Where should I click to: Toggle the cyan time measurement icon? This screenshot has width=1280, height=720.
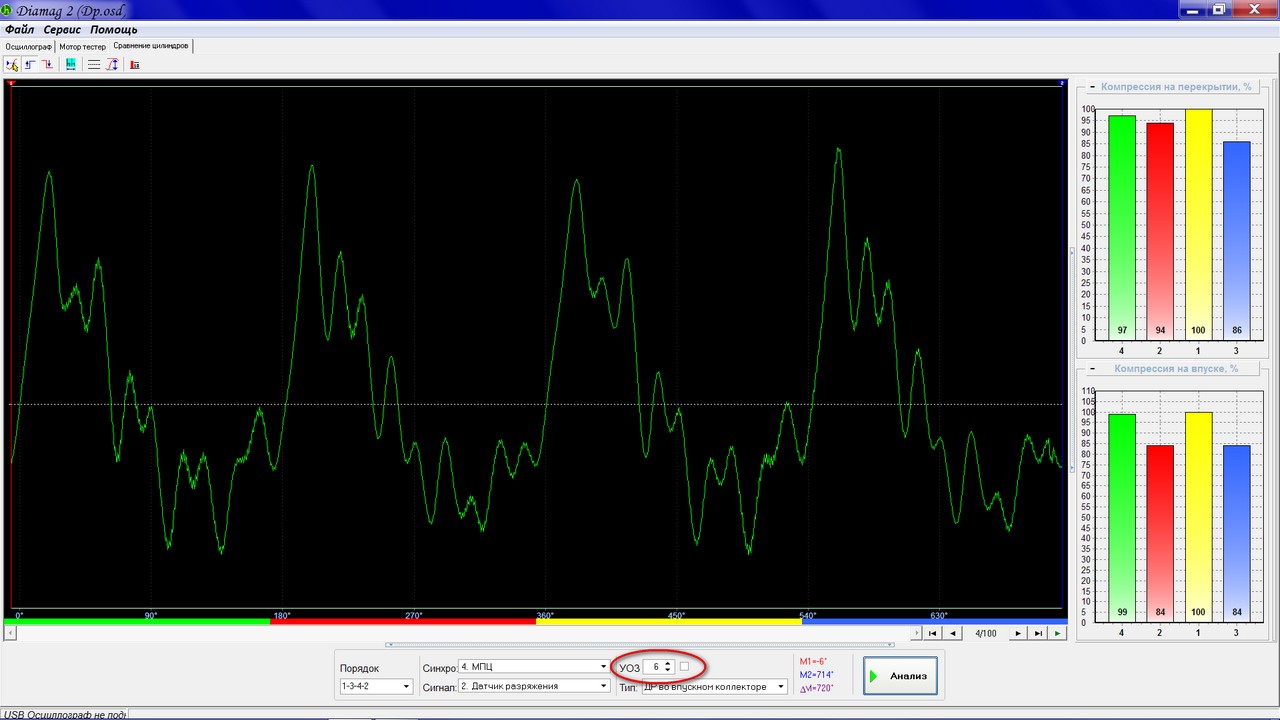click(71, 64)
